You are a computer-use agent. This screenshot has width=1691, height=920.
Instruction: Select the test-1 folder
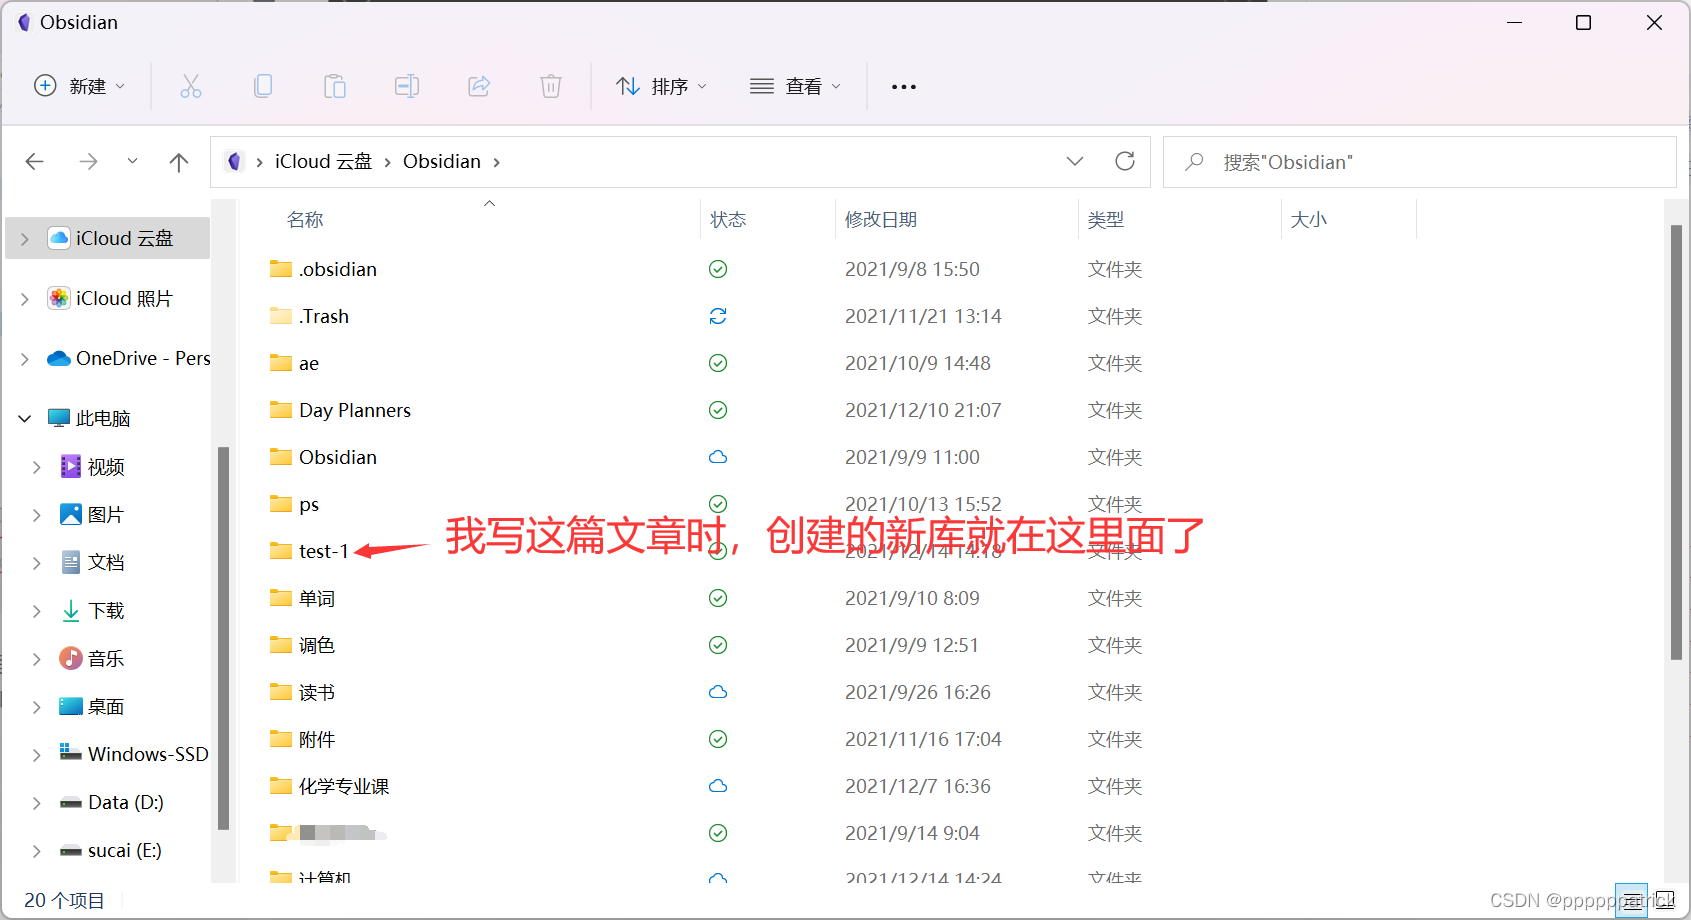click(x=324, y=551)
